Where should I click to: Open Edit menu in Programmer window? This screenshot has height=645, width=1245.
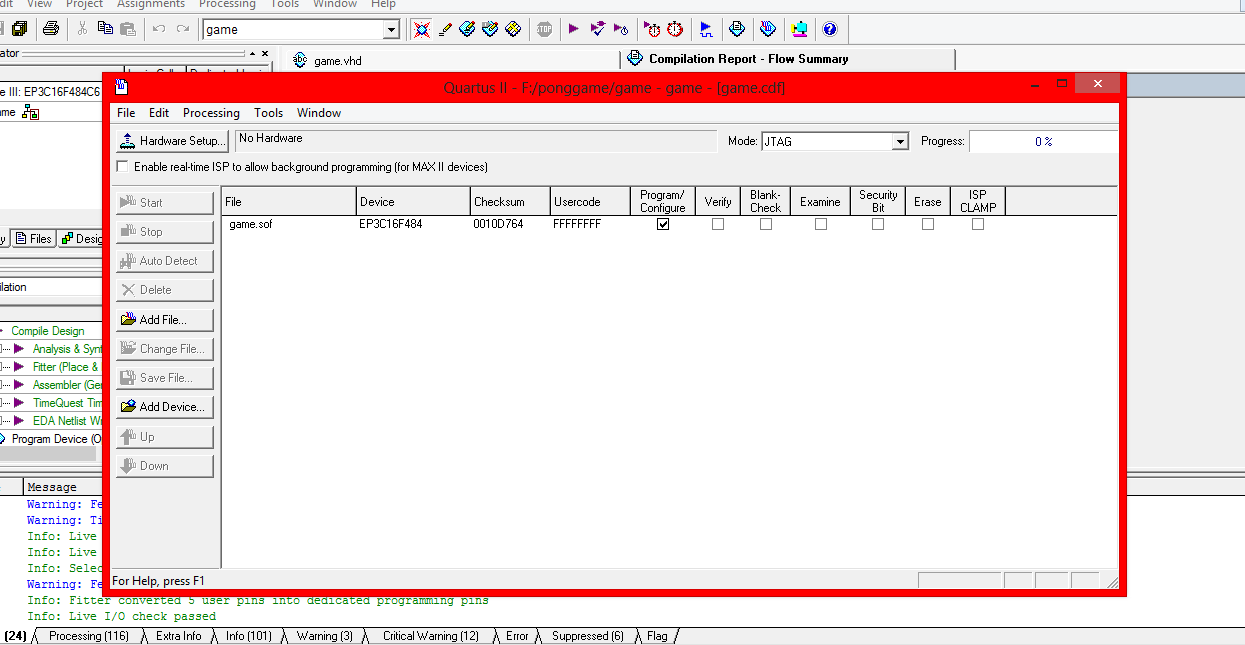coord(159,113)
